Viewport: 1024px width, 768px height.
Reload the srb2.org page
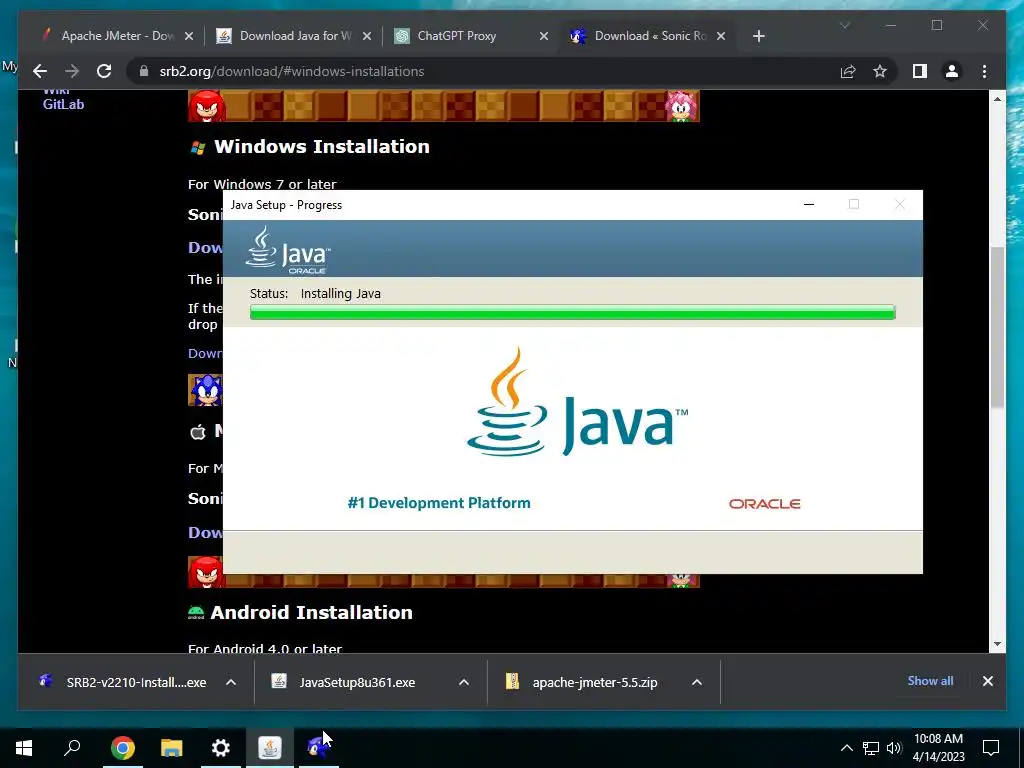(104, 71)
